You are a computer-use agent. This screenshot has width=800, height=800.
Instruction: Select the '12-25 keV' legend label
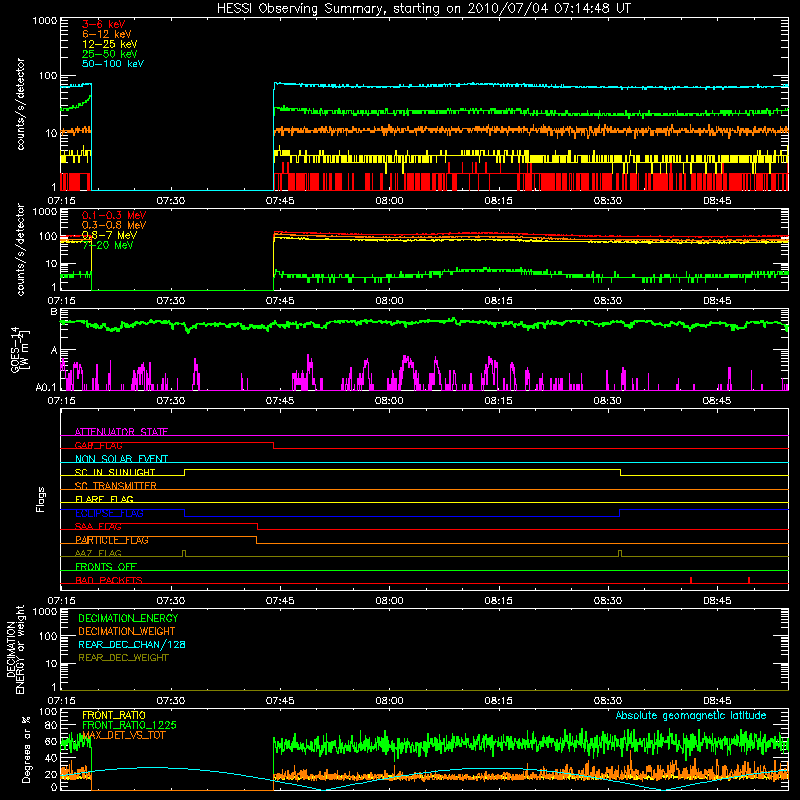pyautogui.click(x=109, y=44)
